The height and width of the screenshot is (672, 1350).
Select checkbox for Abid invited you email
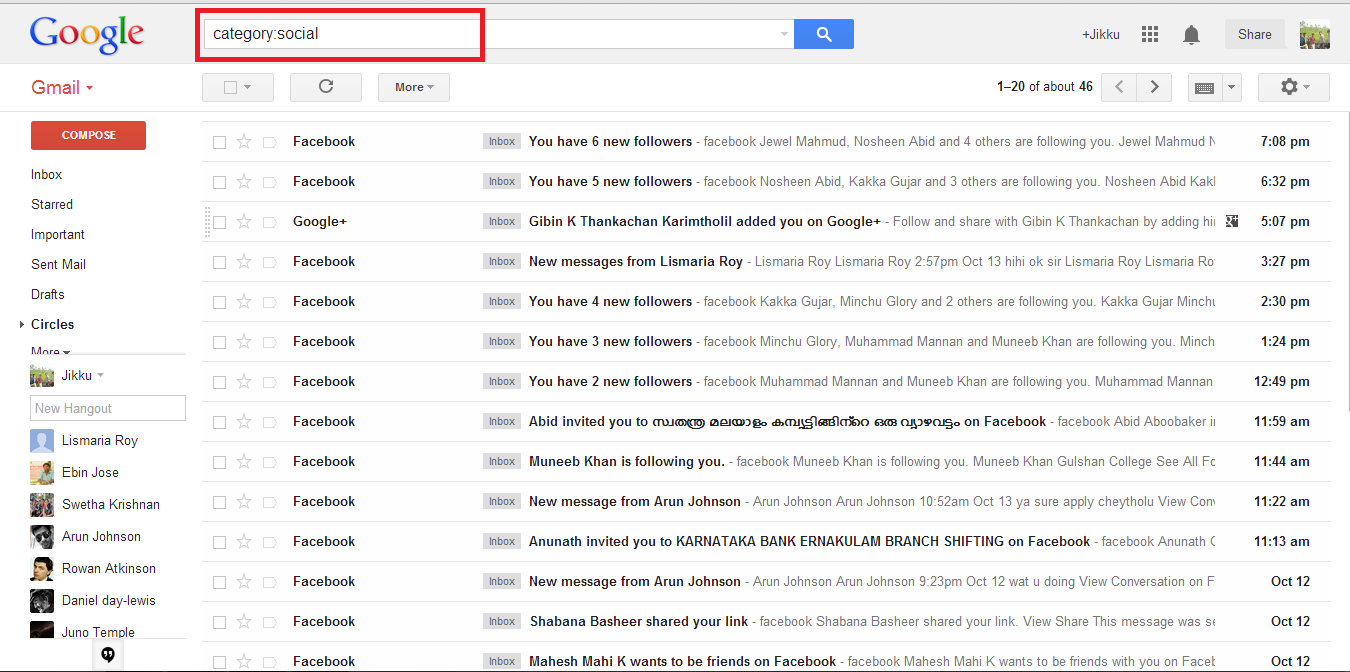point(219,422)
